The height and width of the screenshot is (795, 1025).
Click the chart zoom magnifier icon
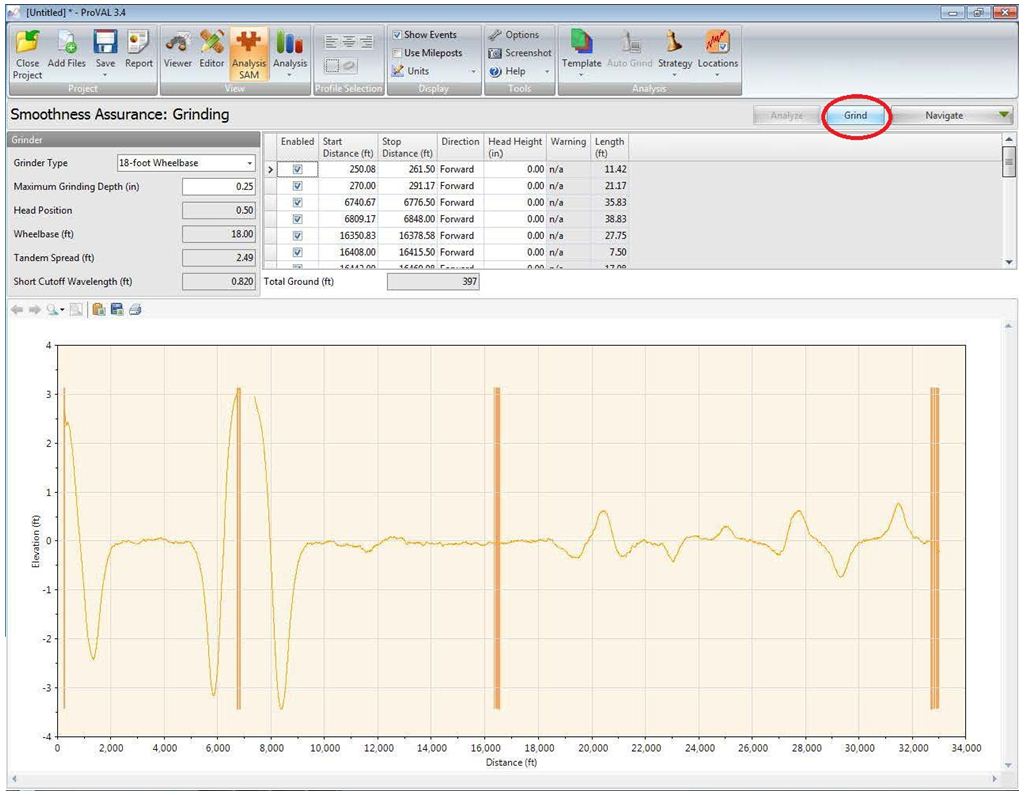(x=52, y=310)
